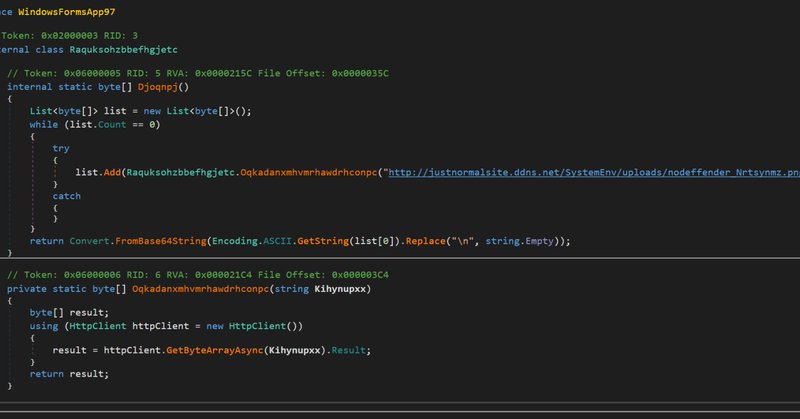Click the Replace method call

(x=426, y=241)
